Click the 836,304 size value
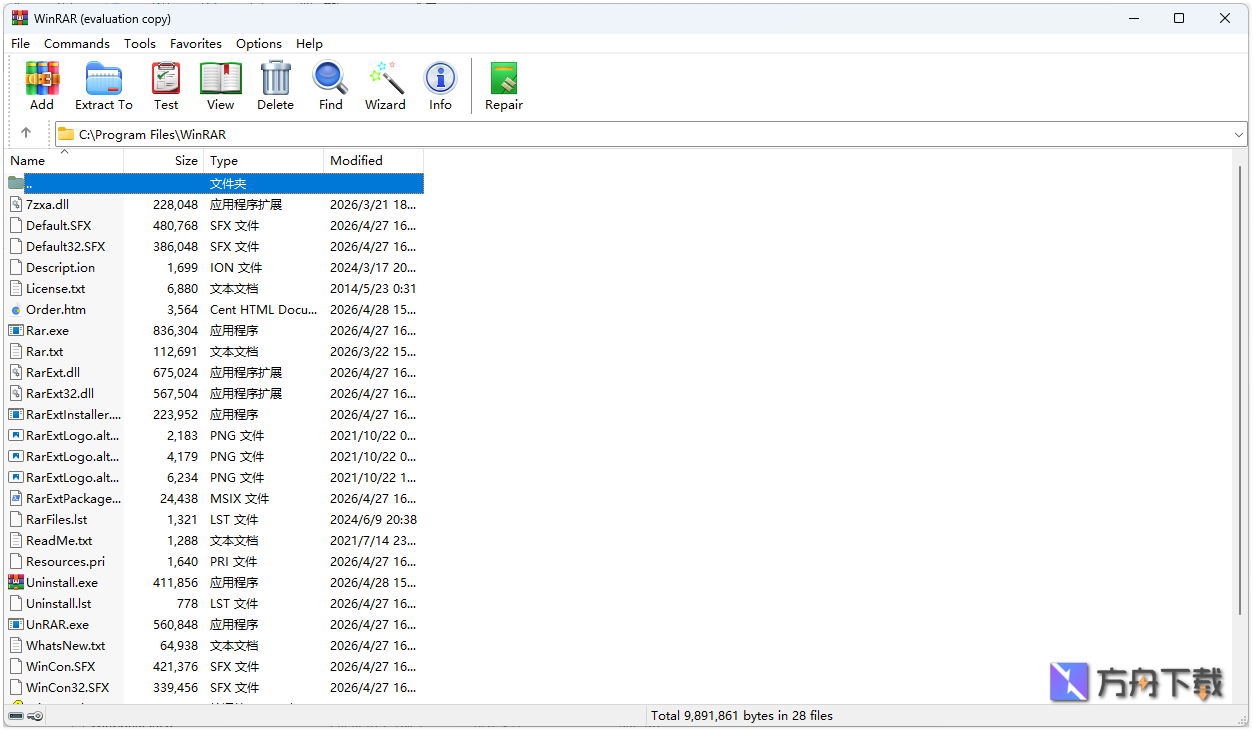The height and width of the screenshot is (731, 1253). pos(175,330)
